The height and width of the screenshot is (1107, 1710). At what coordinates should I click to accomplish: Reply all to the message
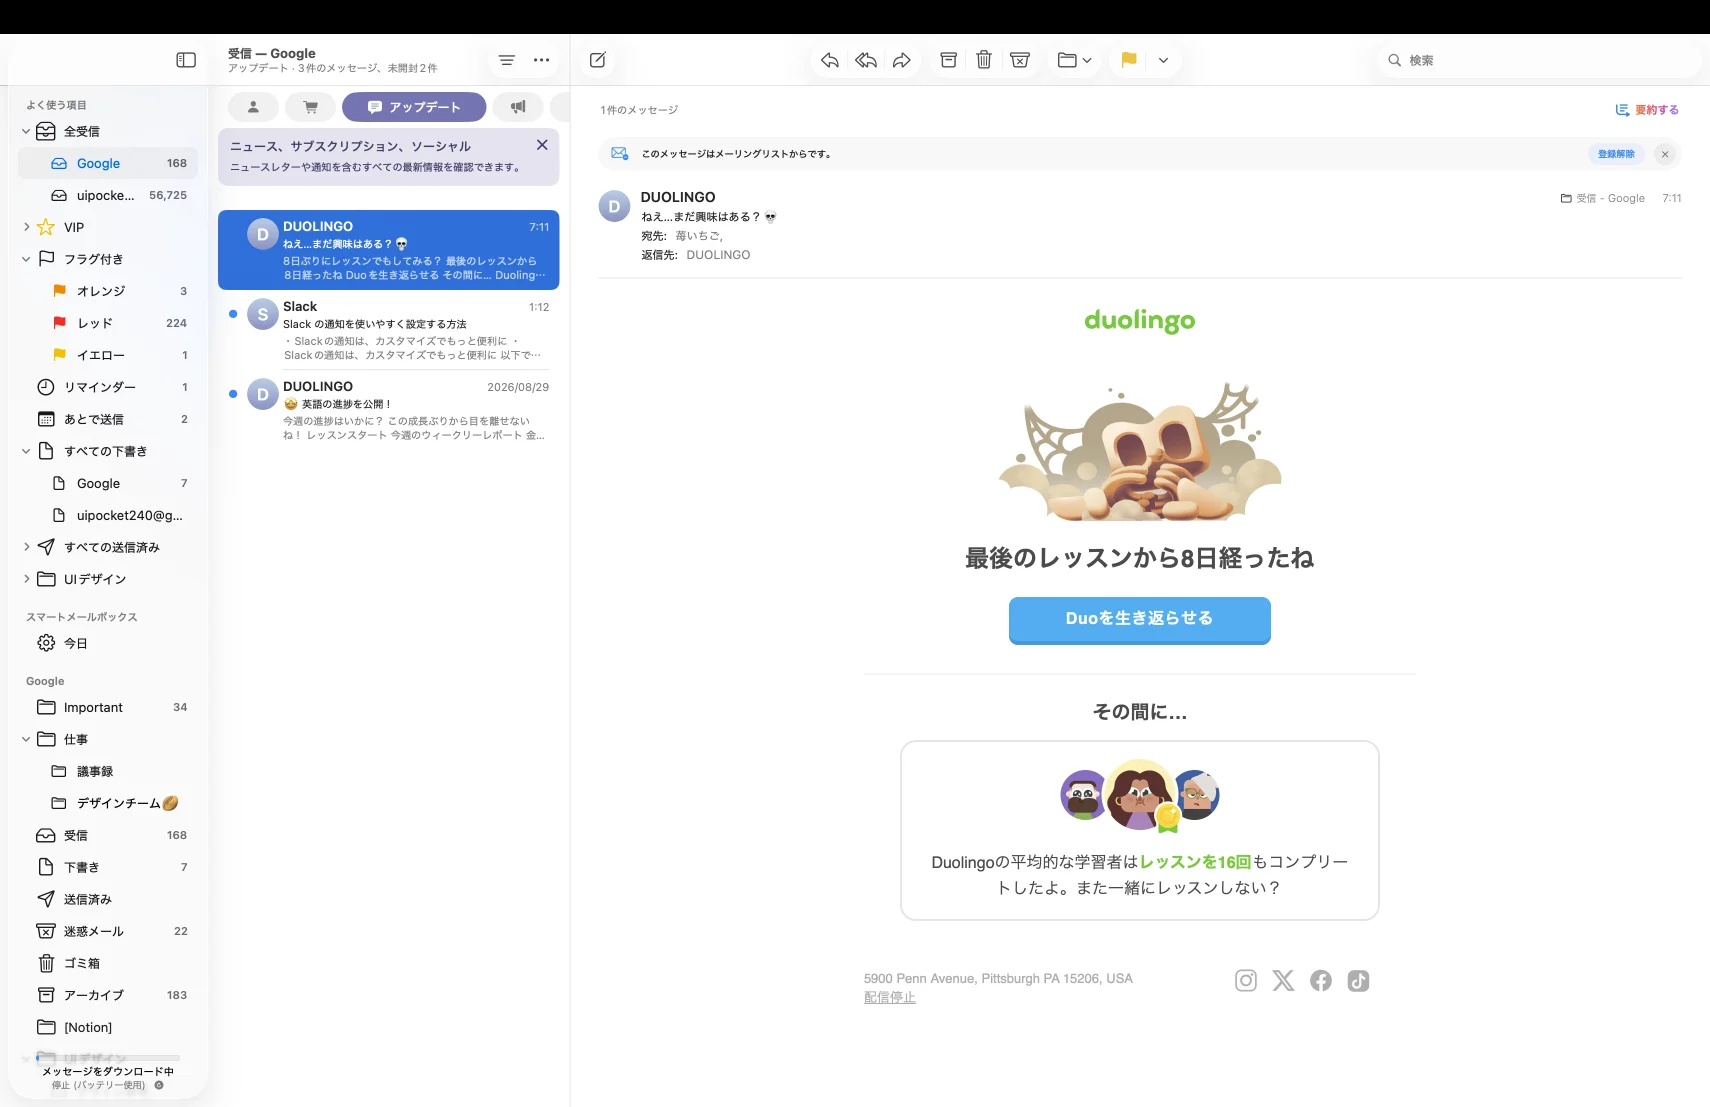point(866,60)
